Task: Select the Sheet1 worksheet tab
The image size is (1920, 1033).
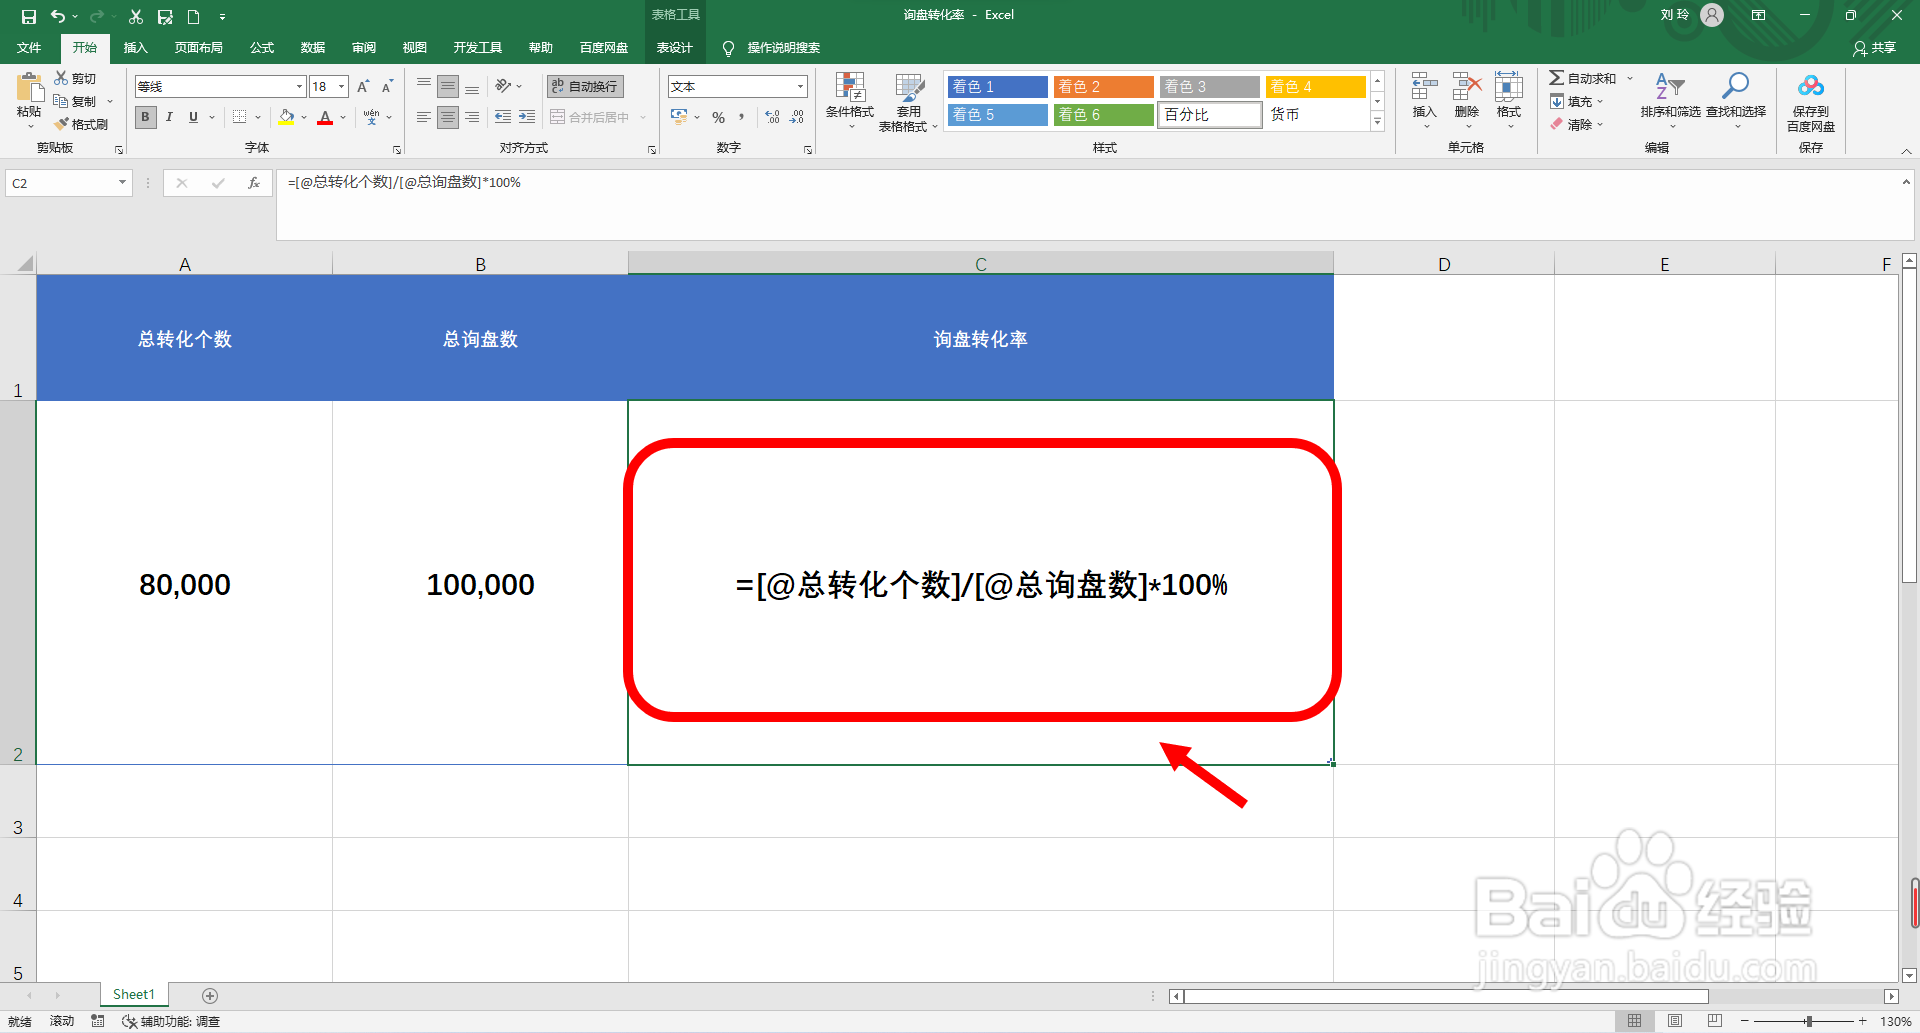Action: coord(134,995)
